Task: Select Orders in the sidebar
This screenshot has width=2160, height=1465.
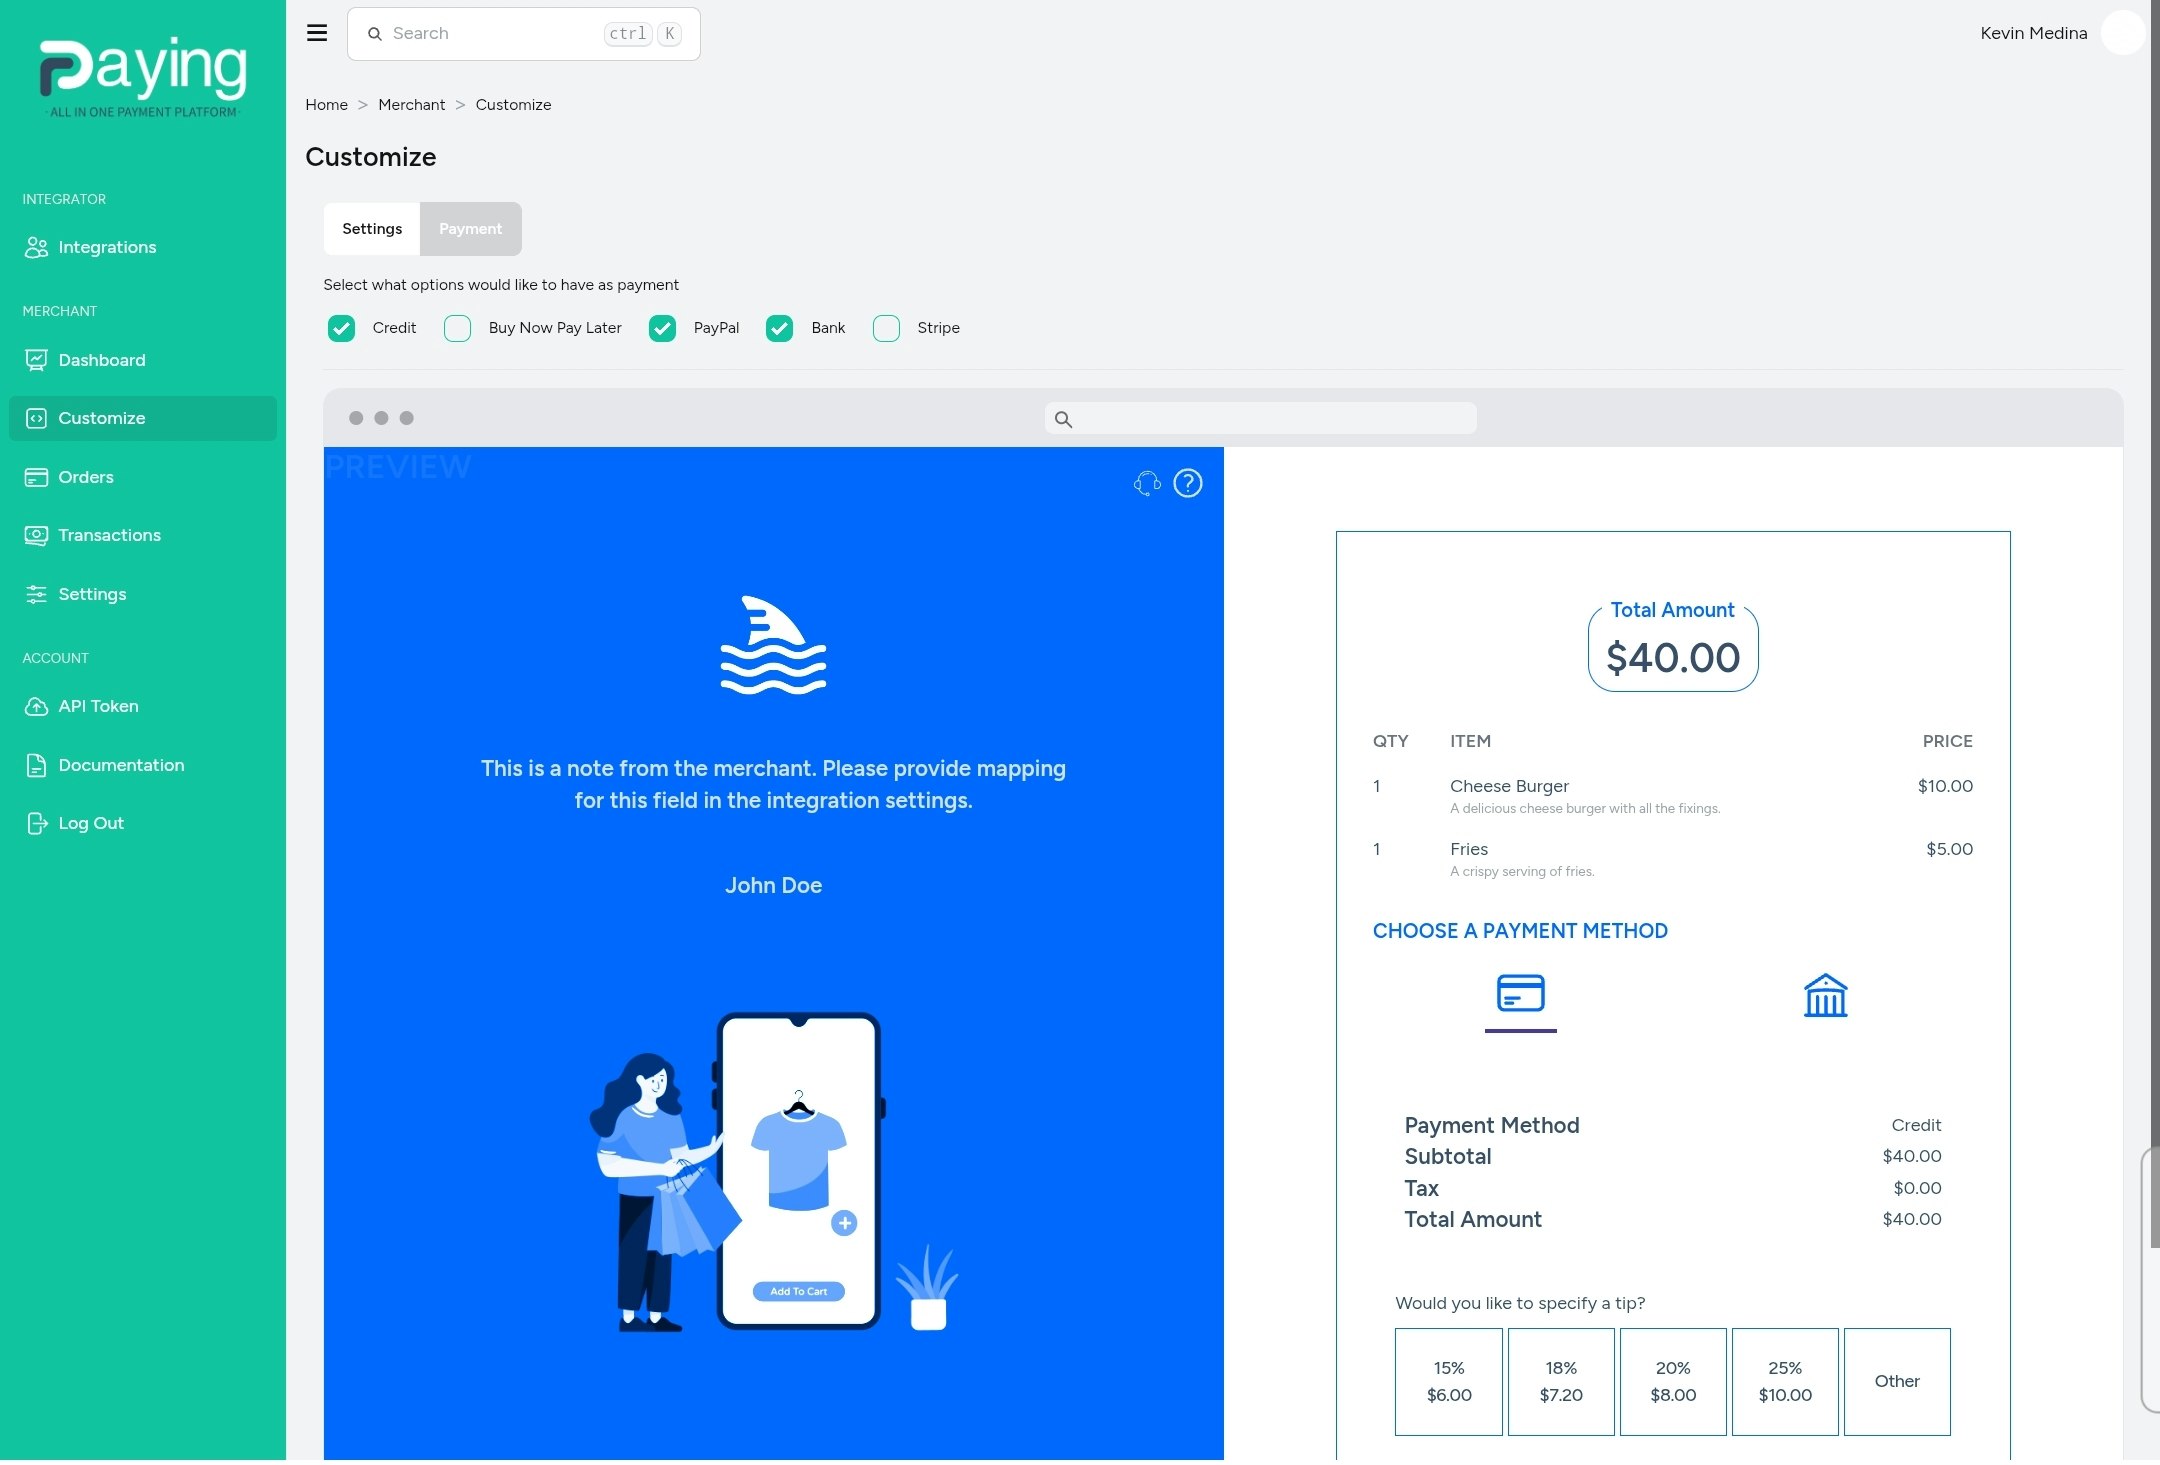Action: coord(85,477)
